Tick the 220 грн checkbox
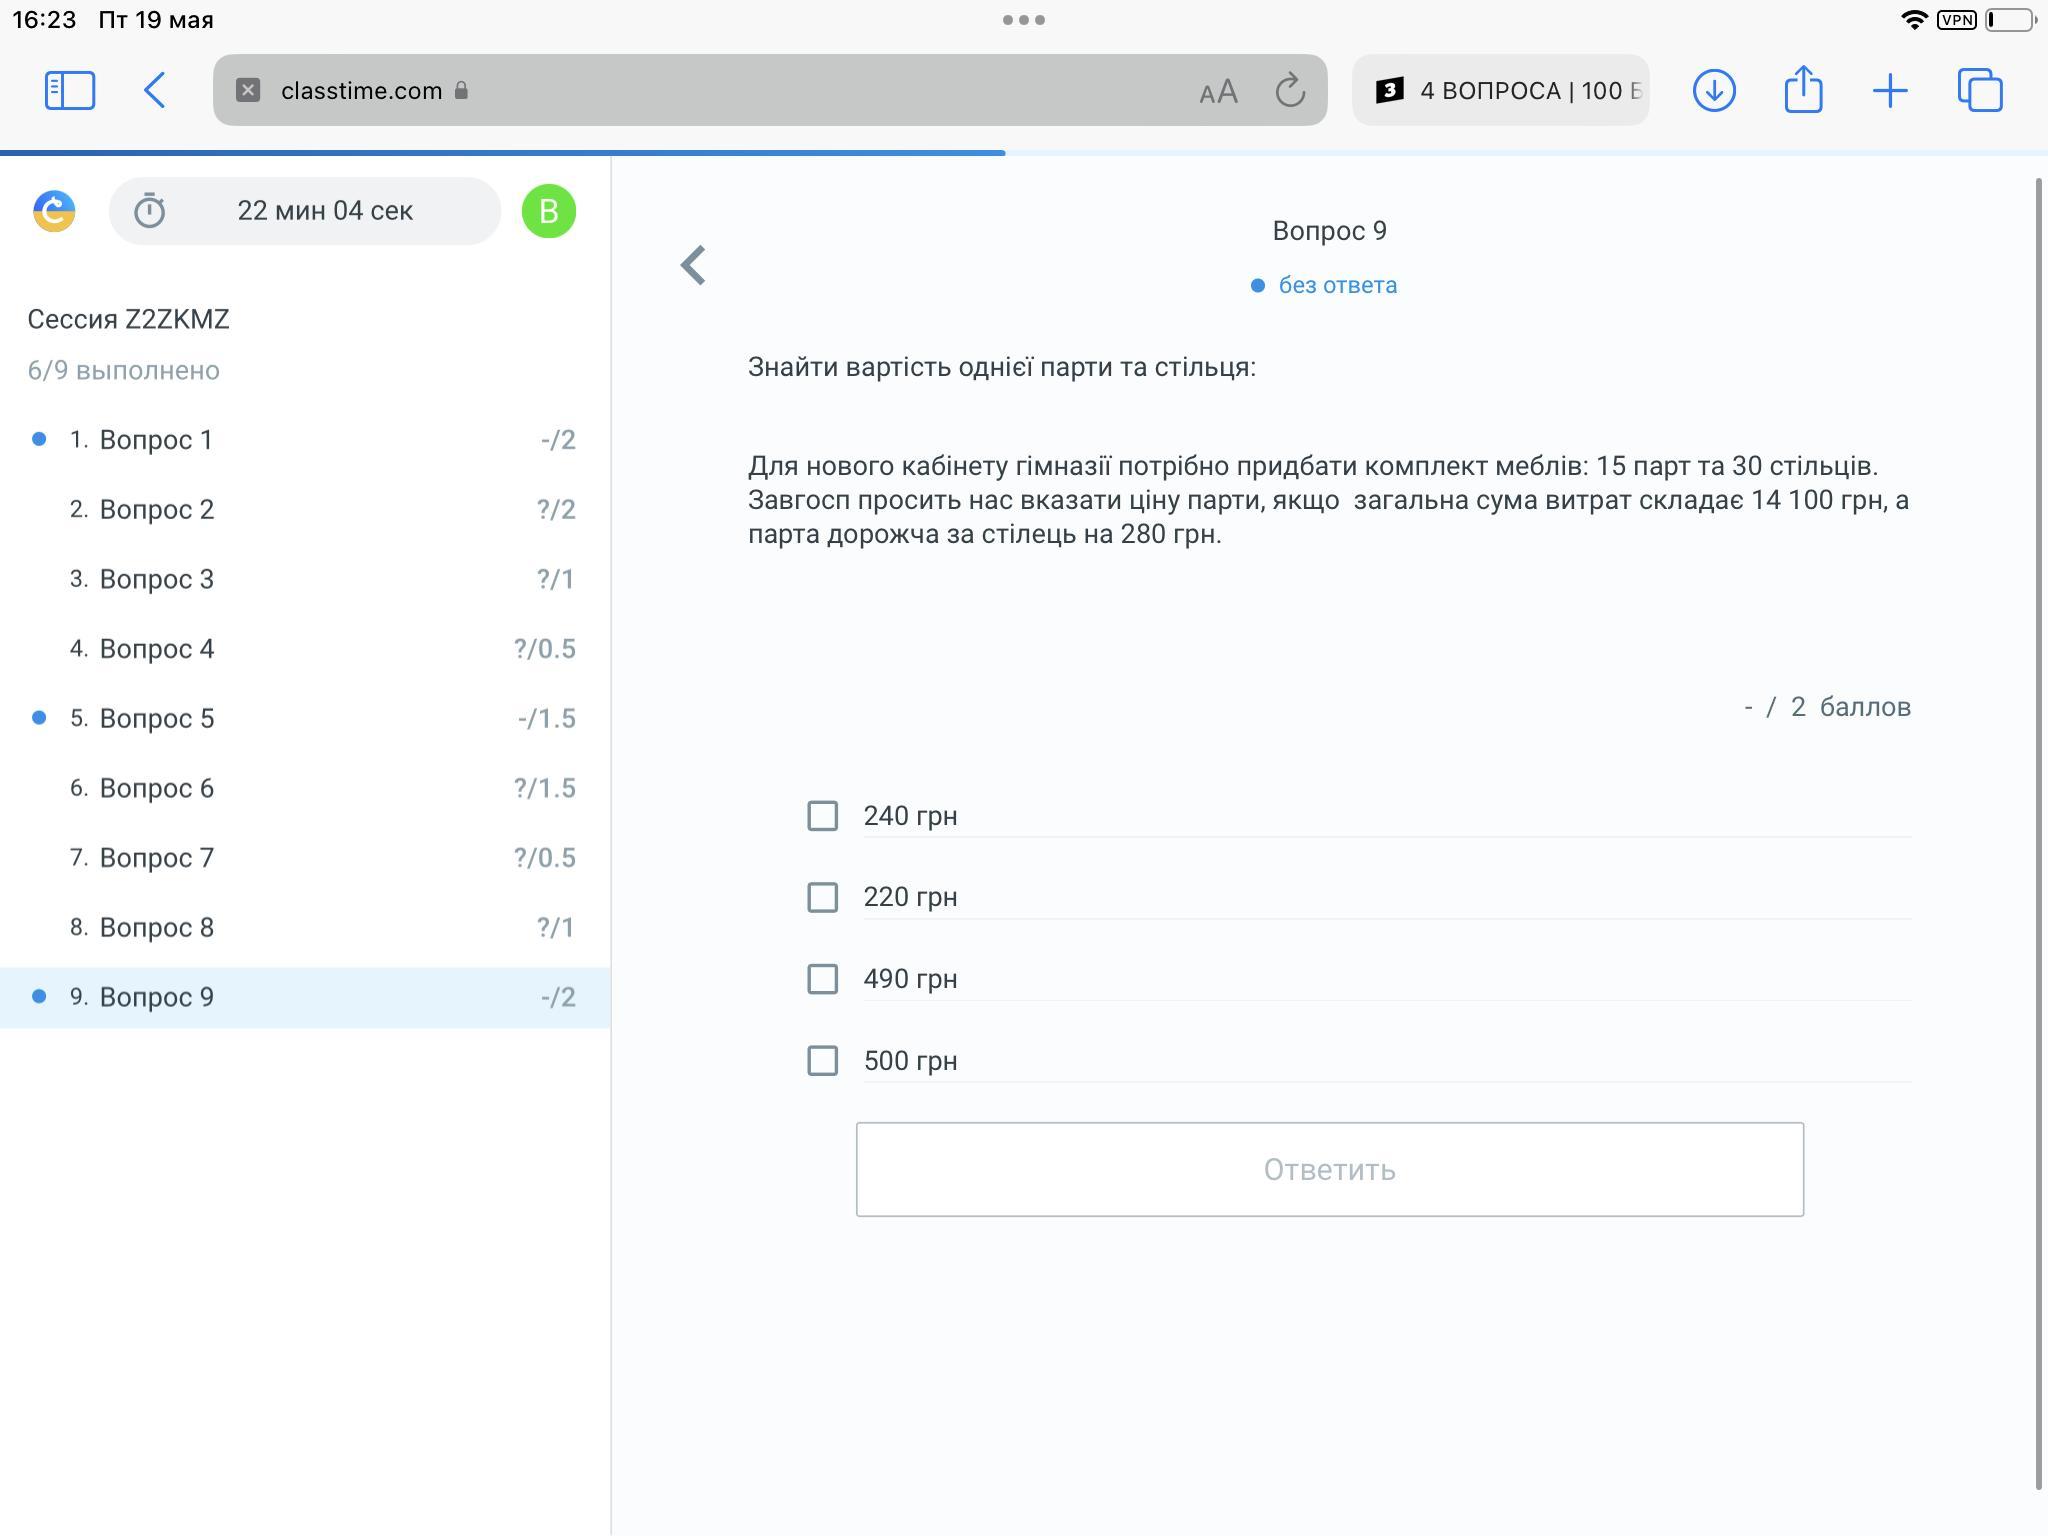The height and width of the screenshot is (1536, 2048). [822, 897]
